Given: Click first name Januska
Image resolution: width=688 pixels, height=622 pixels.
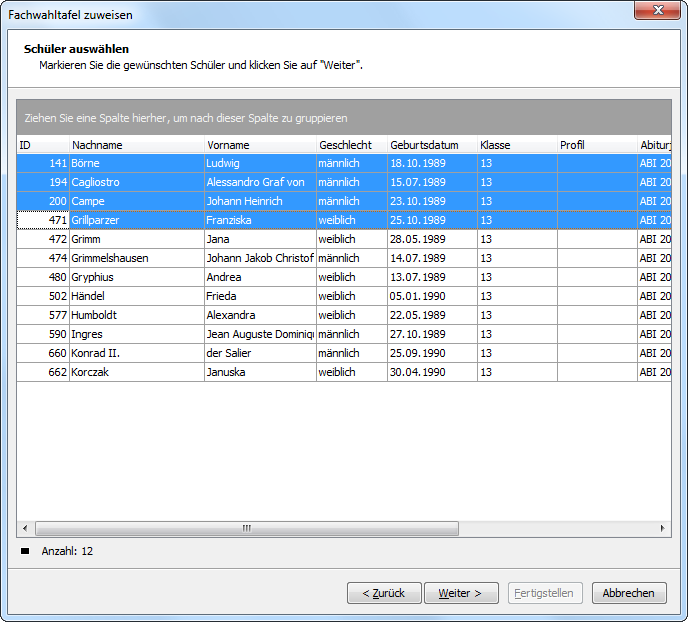Looking at the screenshot, I should tap(226, 372).
